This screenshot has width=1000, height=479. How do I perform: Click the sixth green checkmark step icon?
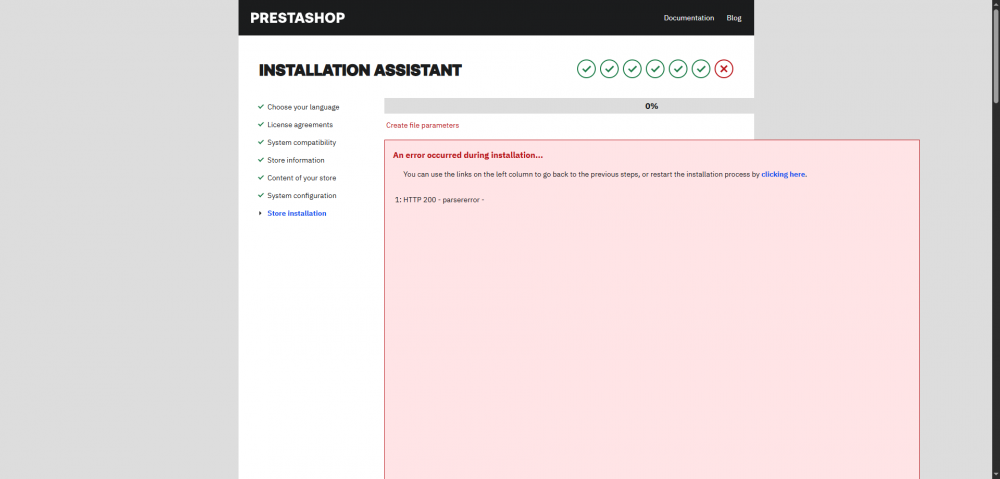701,68
